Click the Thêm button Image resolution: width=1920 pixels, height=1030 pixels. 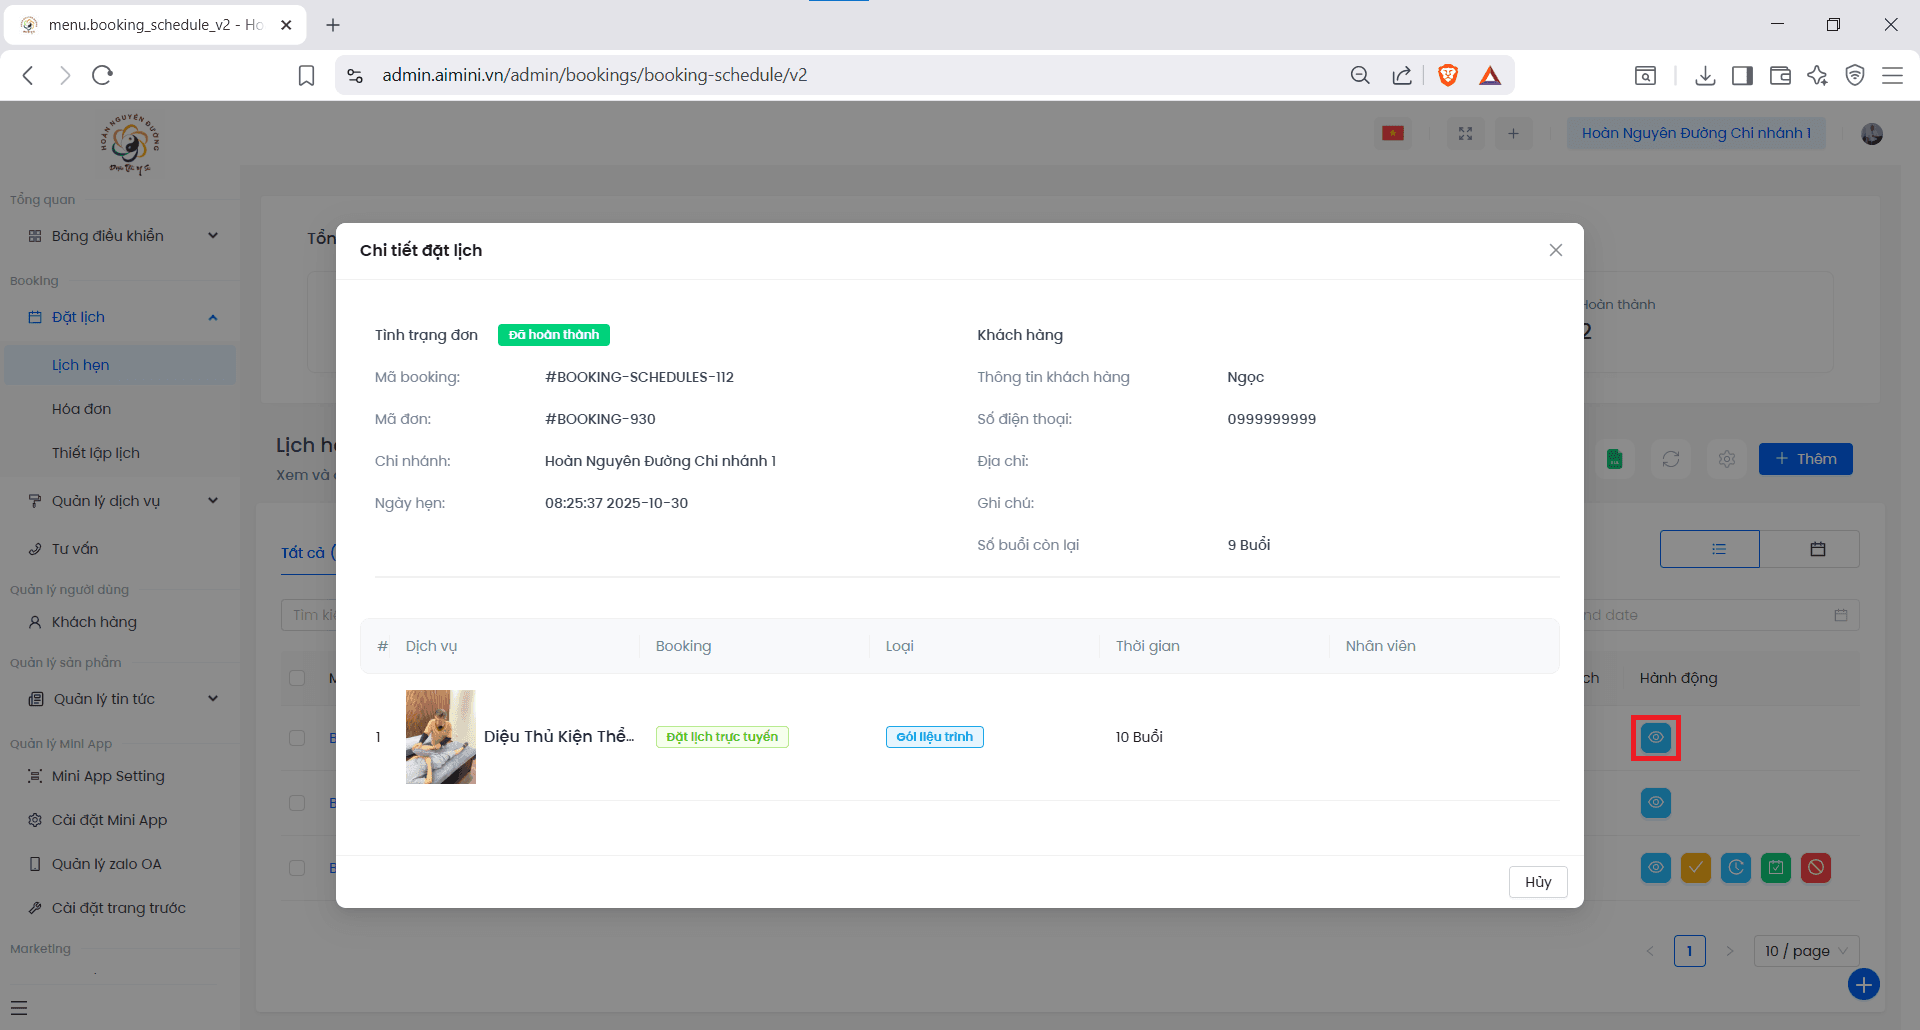tap(1805, 459)
